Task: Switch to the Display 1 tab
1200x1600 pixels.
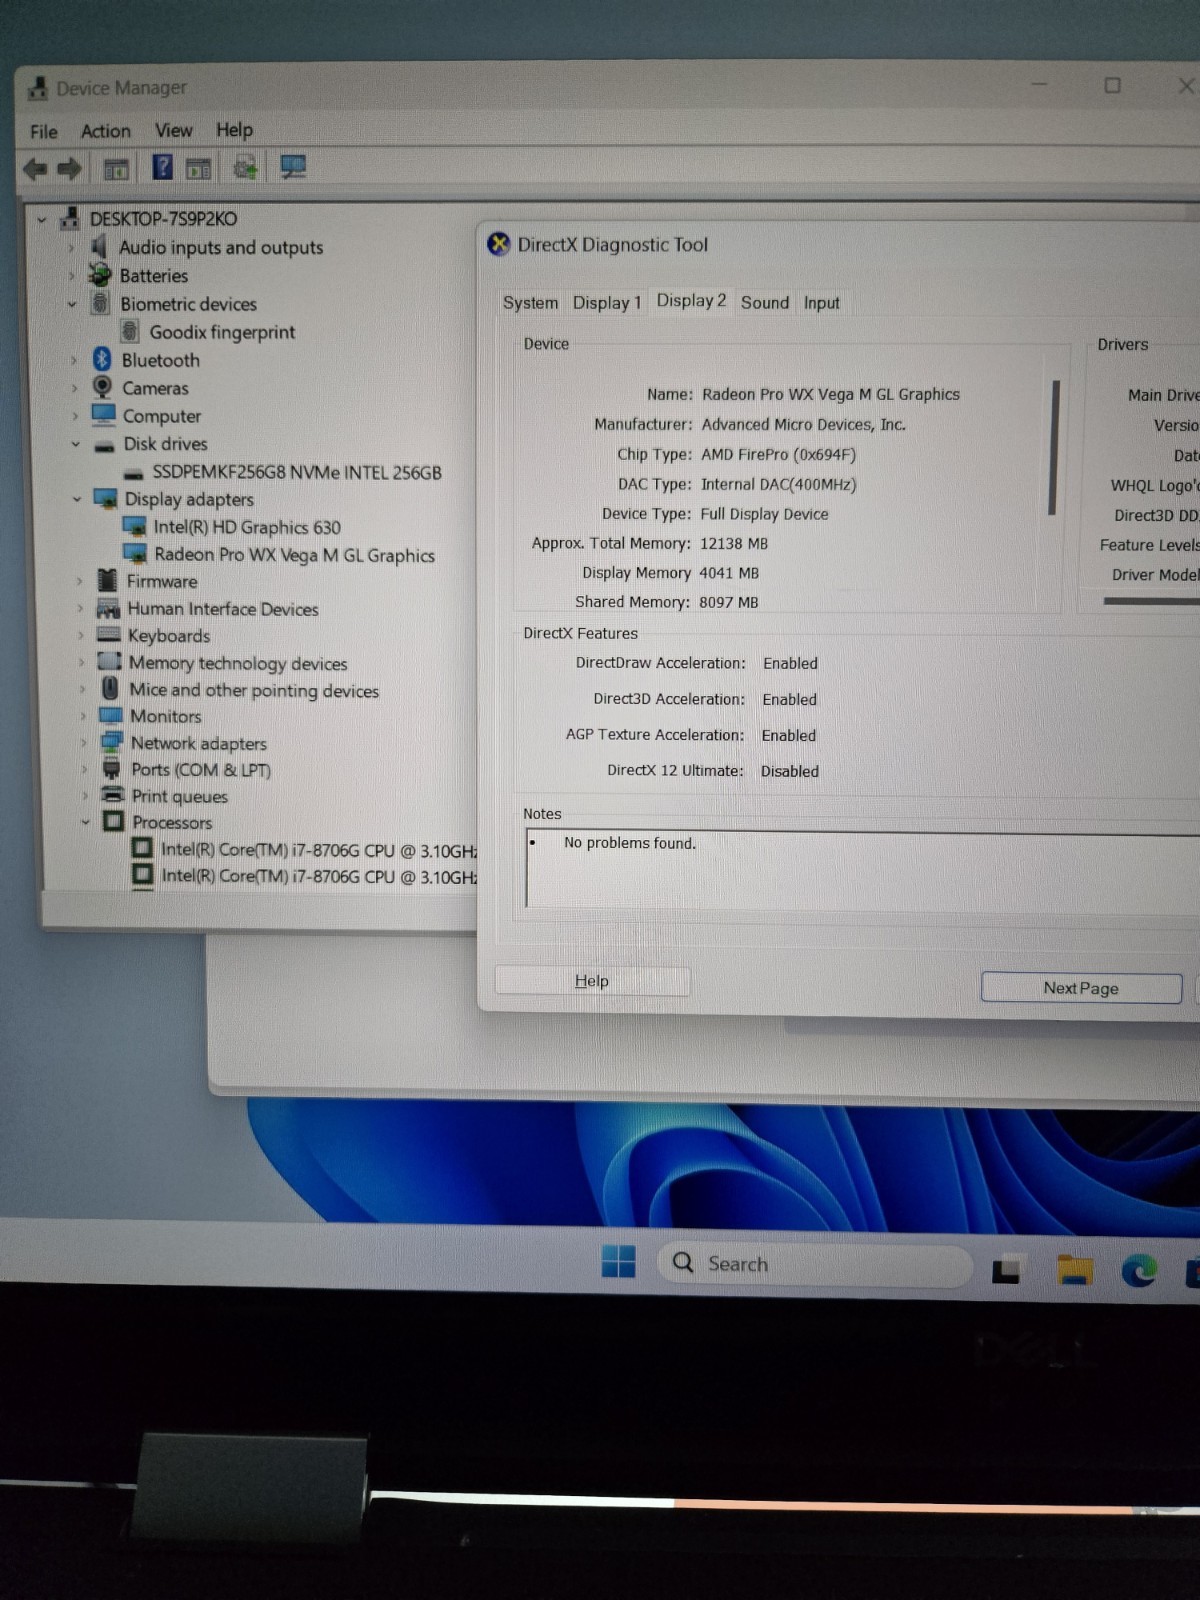Action: tap(606, 303)
